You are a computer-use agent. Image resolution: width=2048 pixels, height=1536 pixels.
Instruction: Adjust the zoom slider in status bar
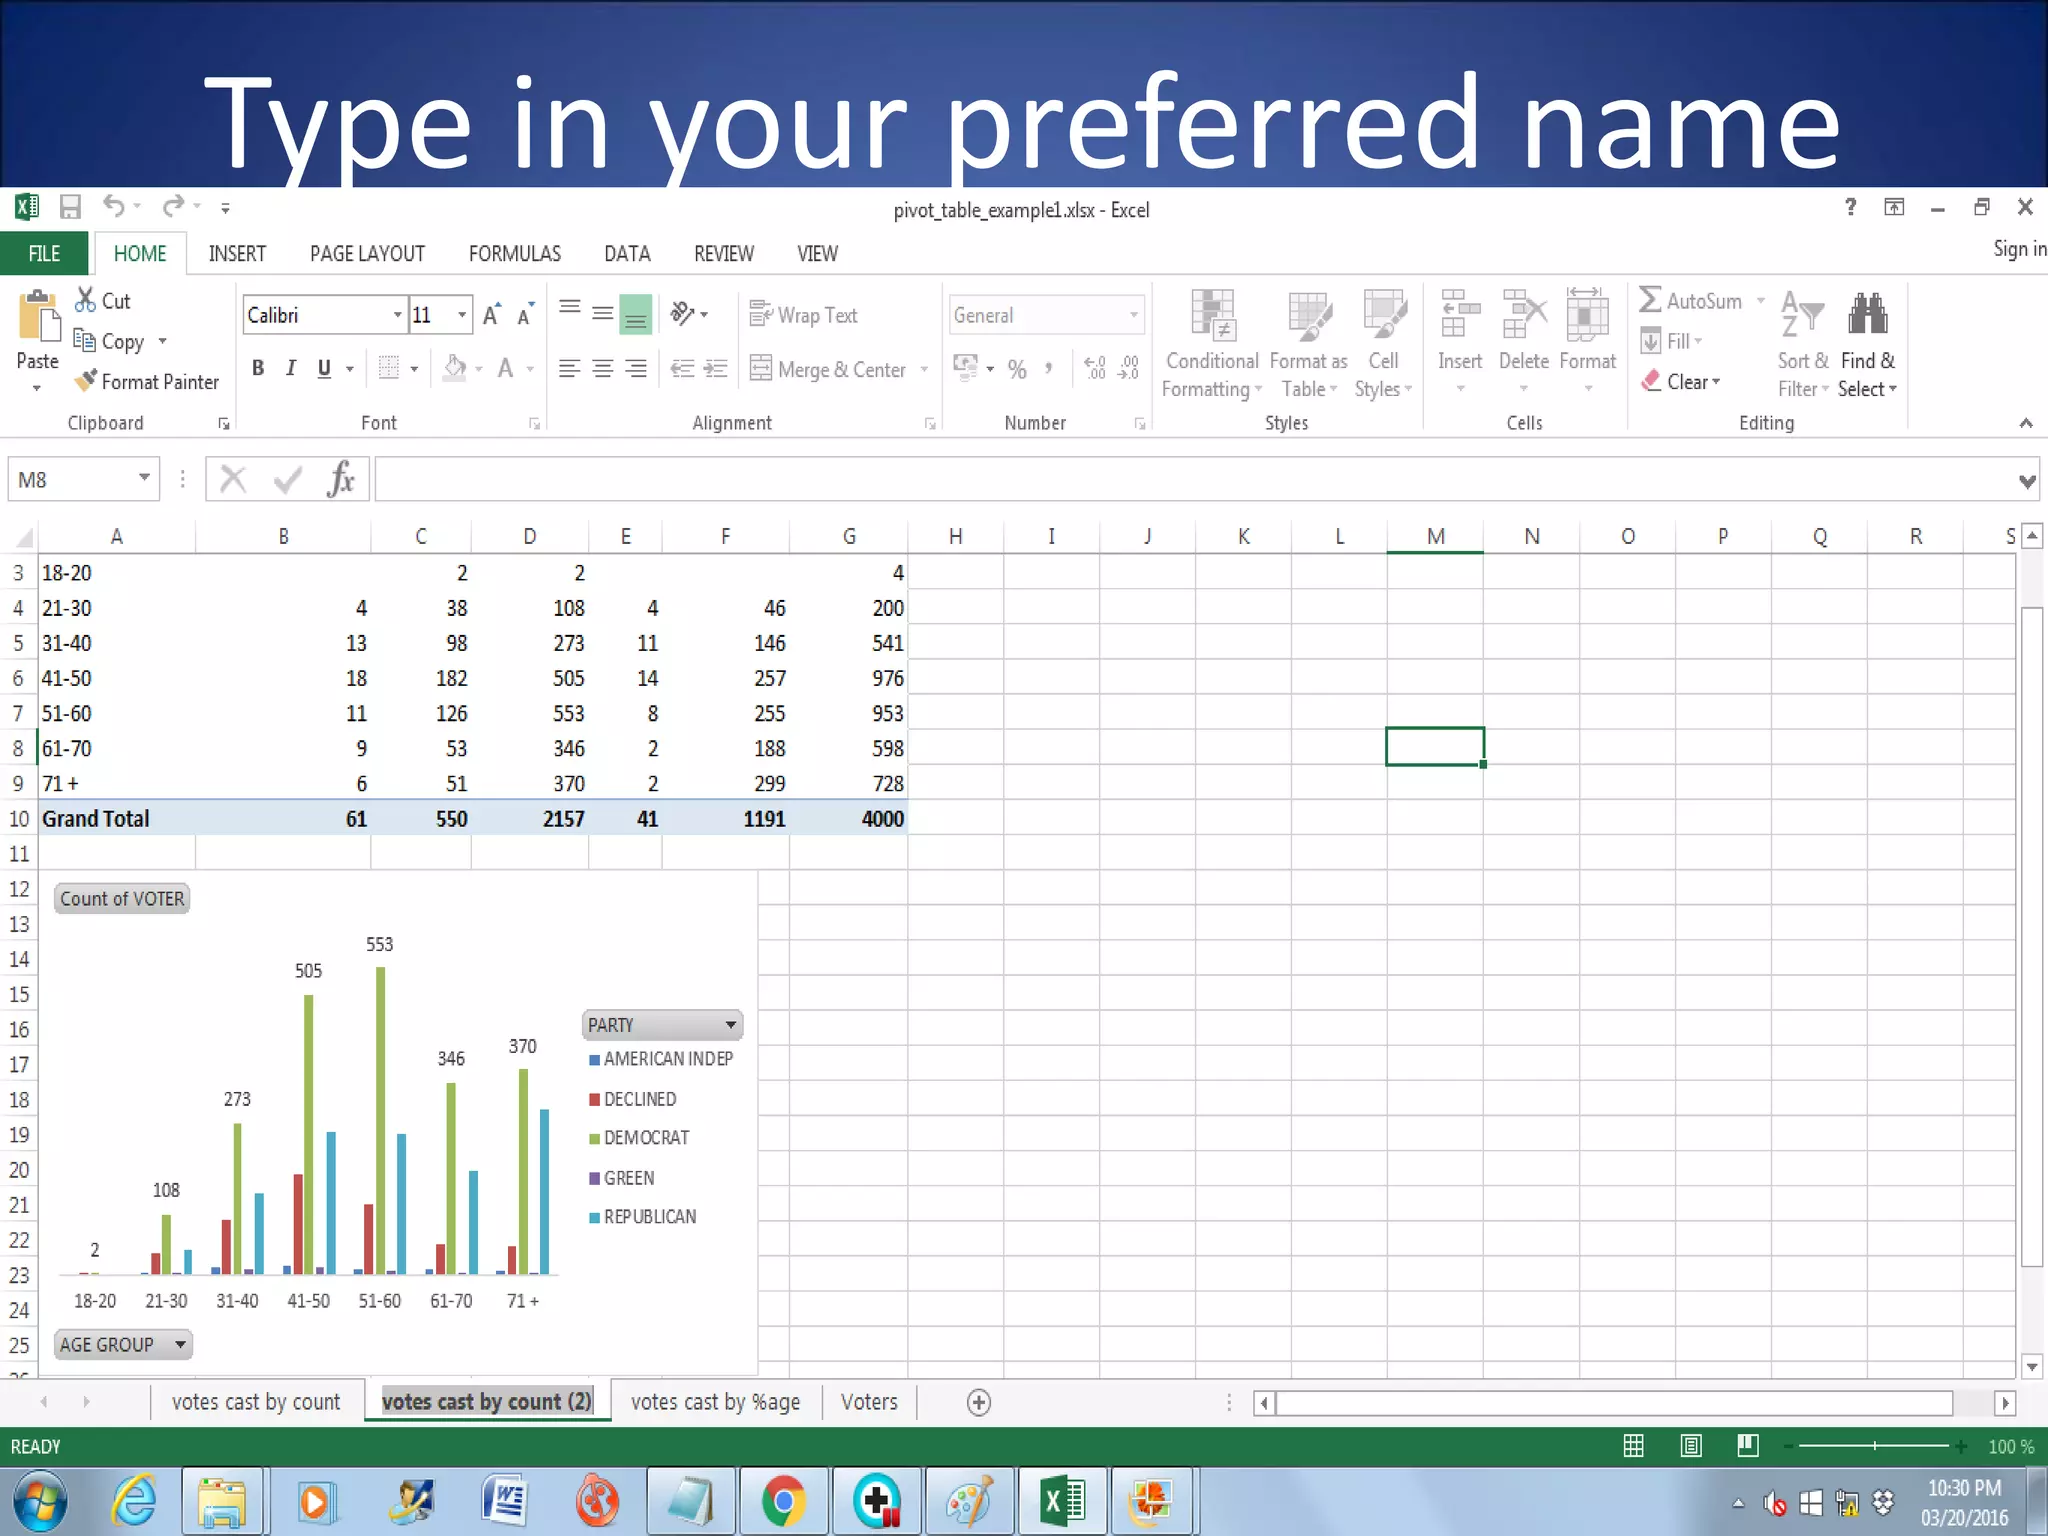[x=1874, y=1446]
